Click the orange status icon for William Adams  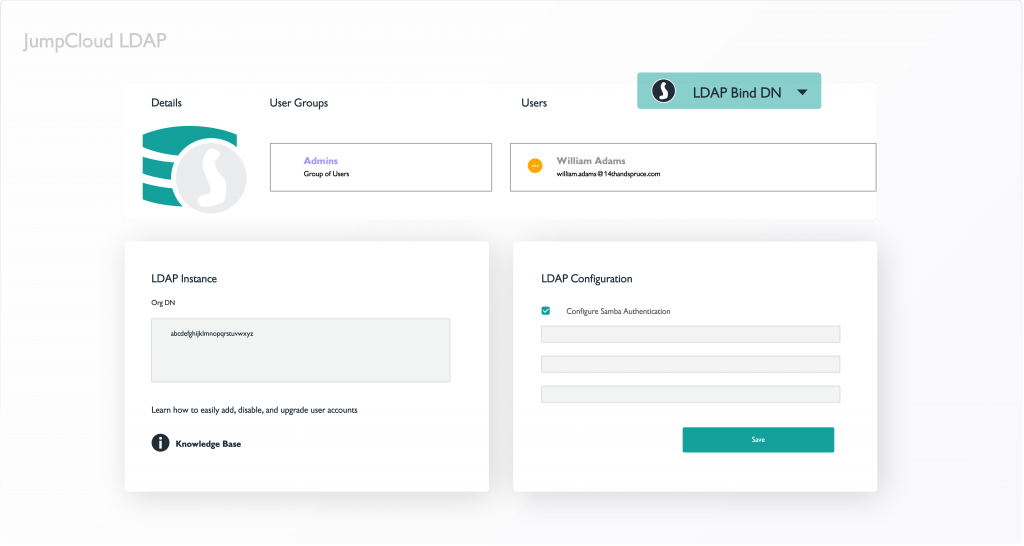point(535,166)
